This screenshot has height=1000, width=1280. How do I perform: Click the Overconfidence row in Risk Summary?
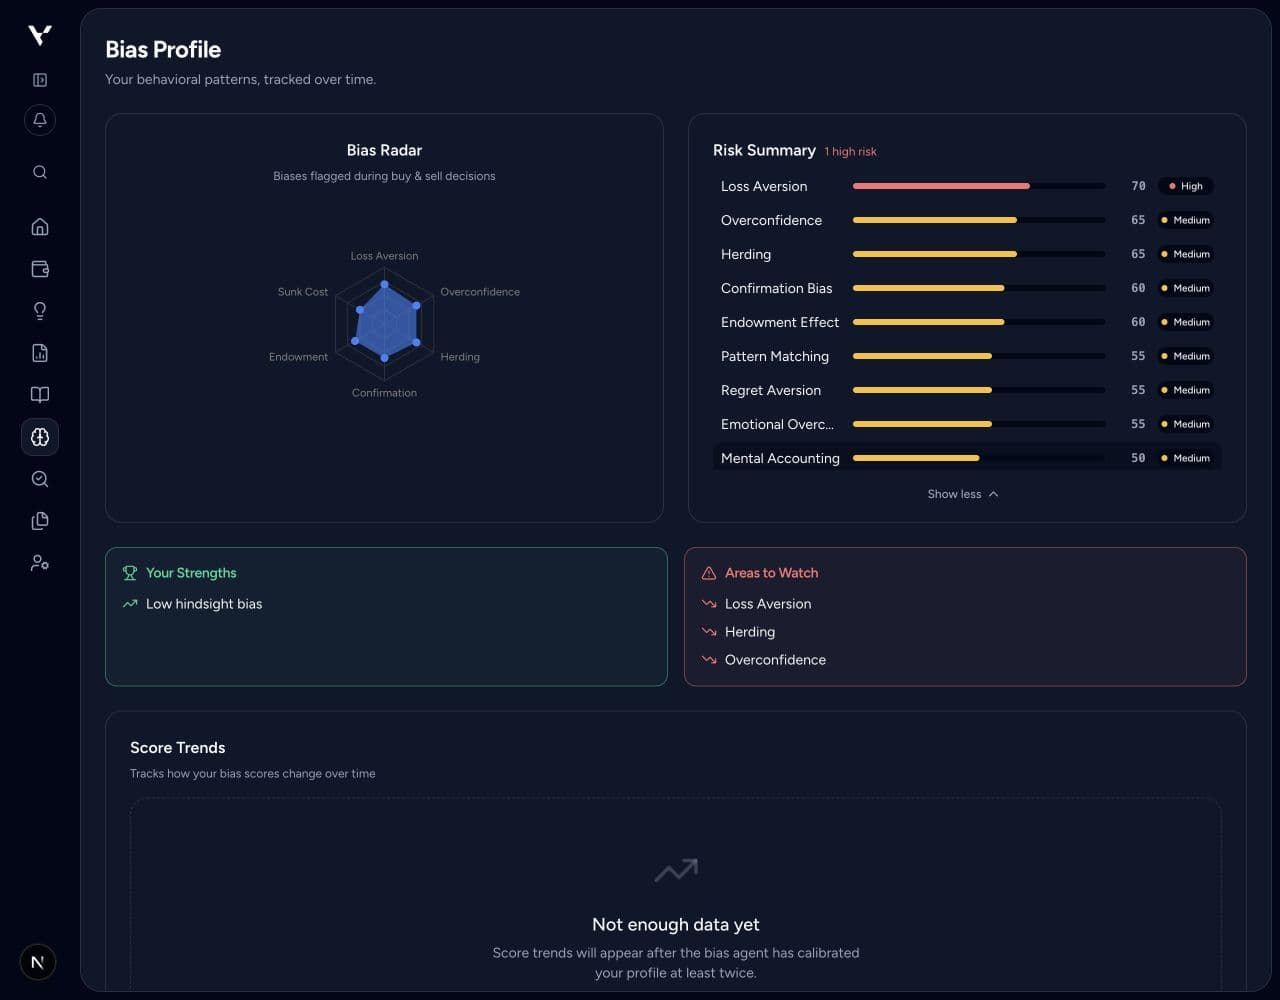(967, 220)
